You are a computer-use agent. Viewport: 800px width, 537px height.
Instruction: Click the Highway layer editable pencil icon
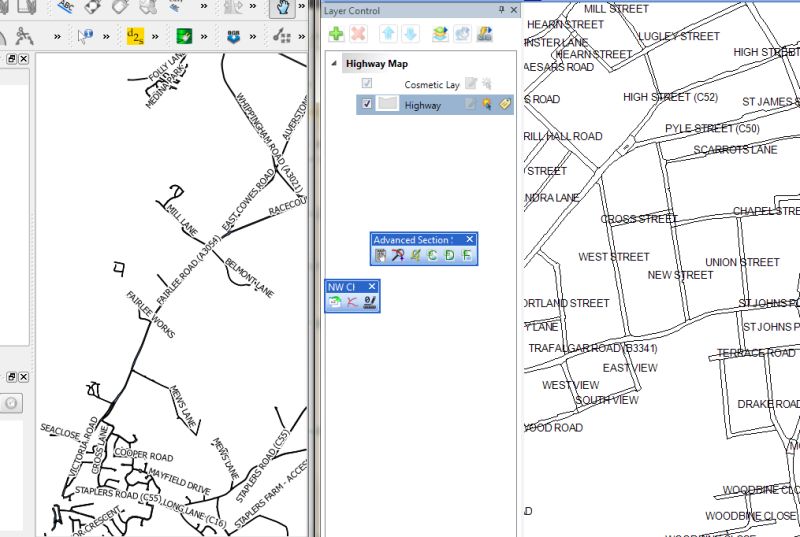pyautogui.click(x=469, y=105)
